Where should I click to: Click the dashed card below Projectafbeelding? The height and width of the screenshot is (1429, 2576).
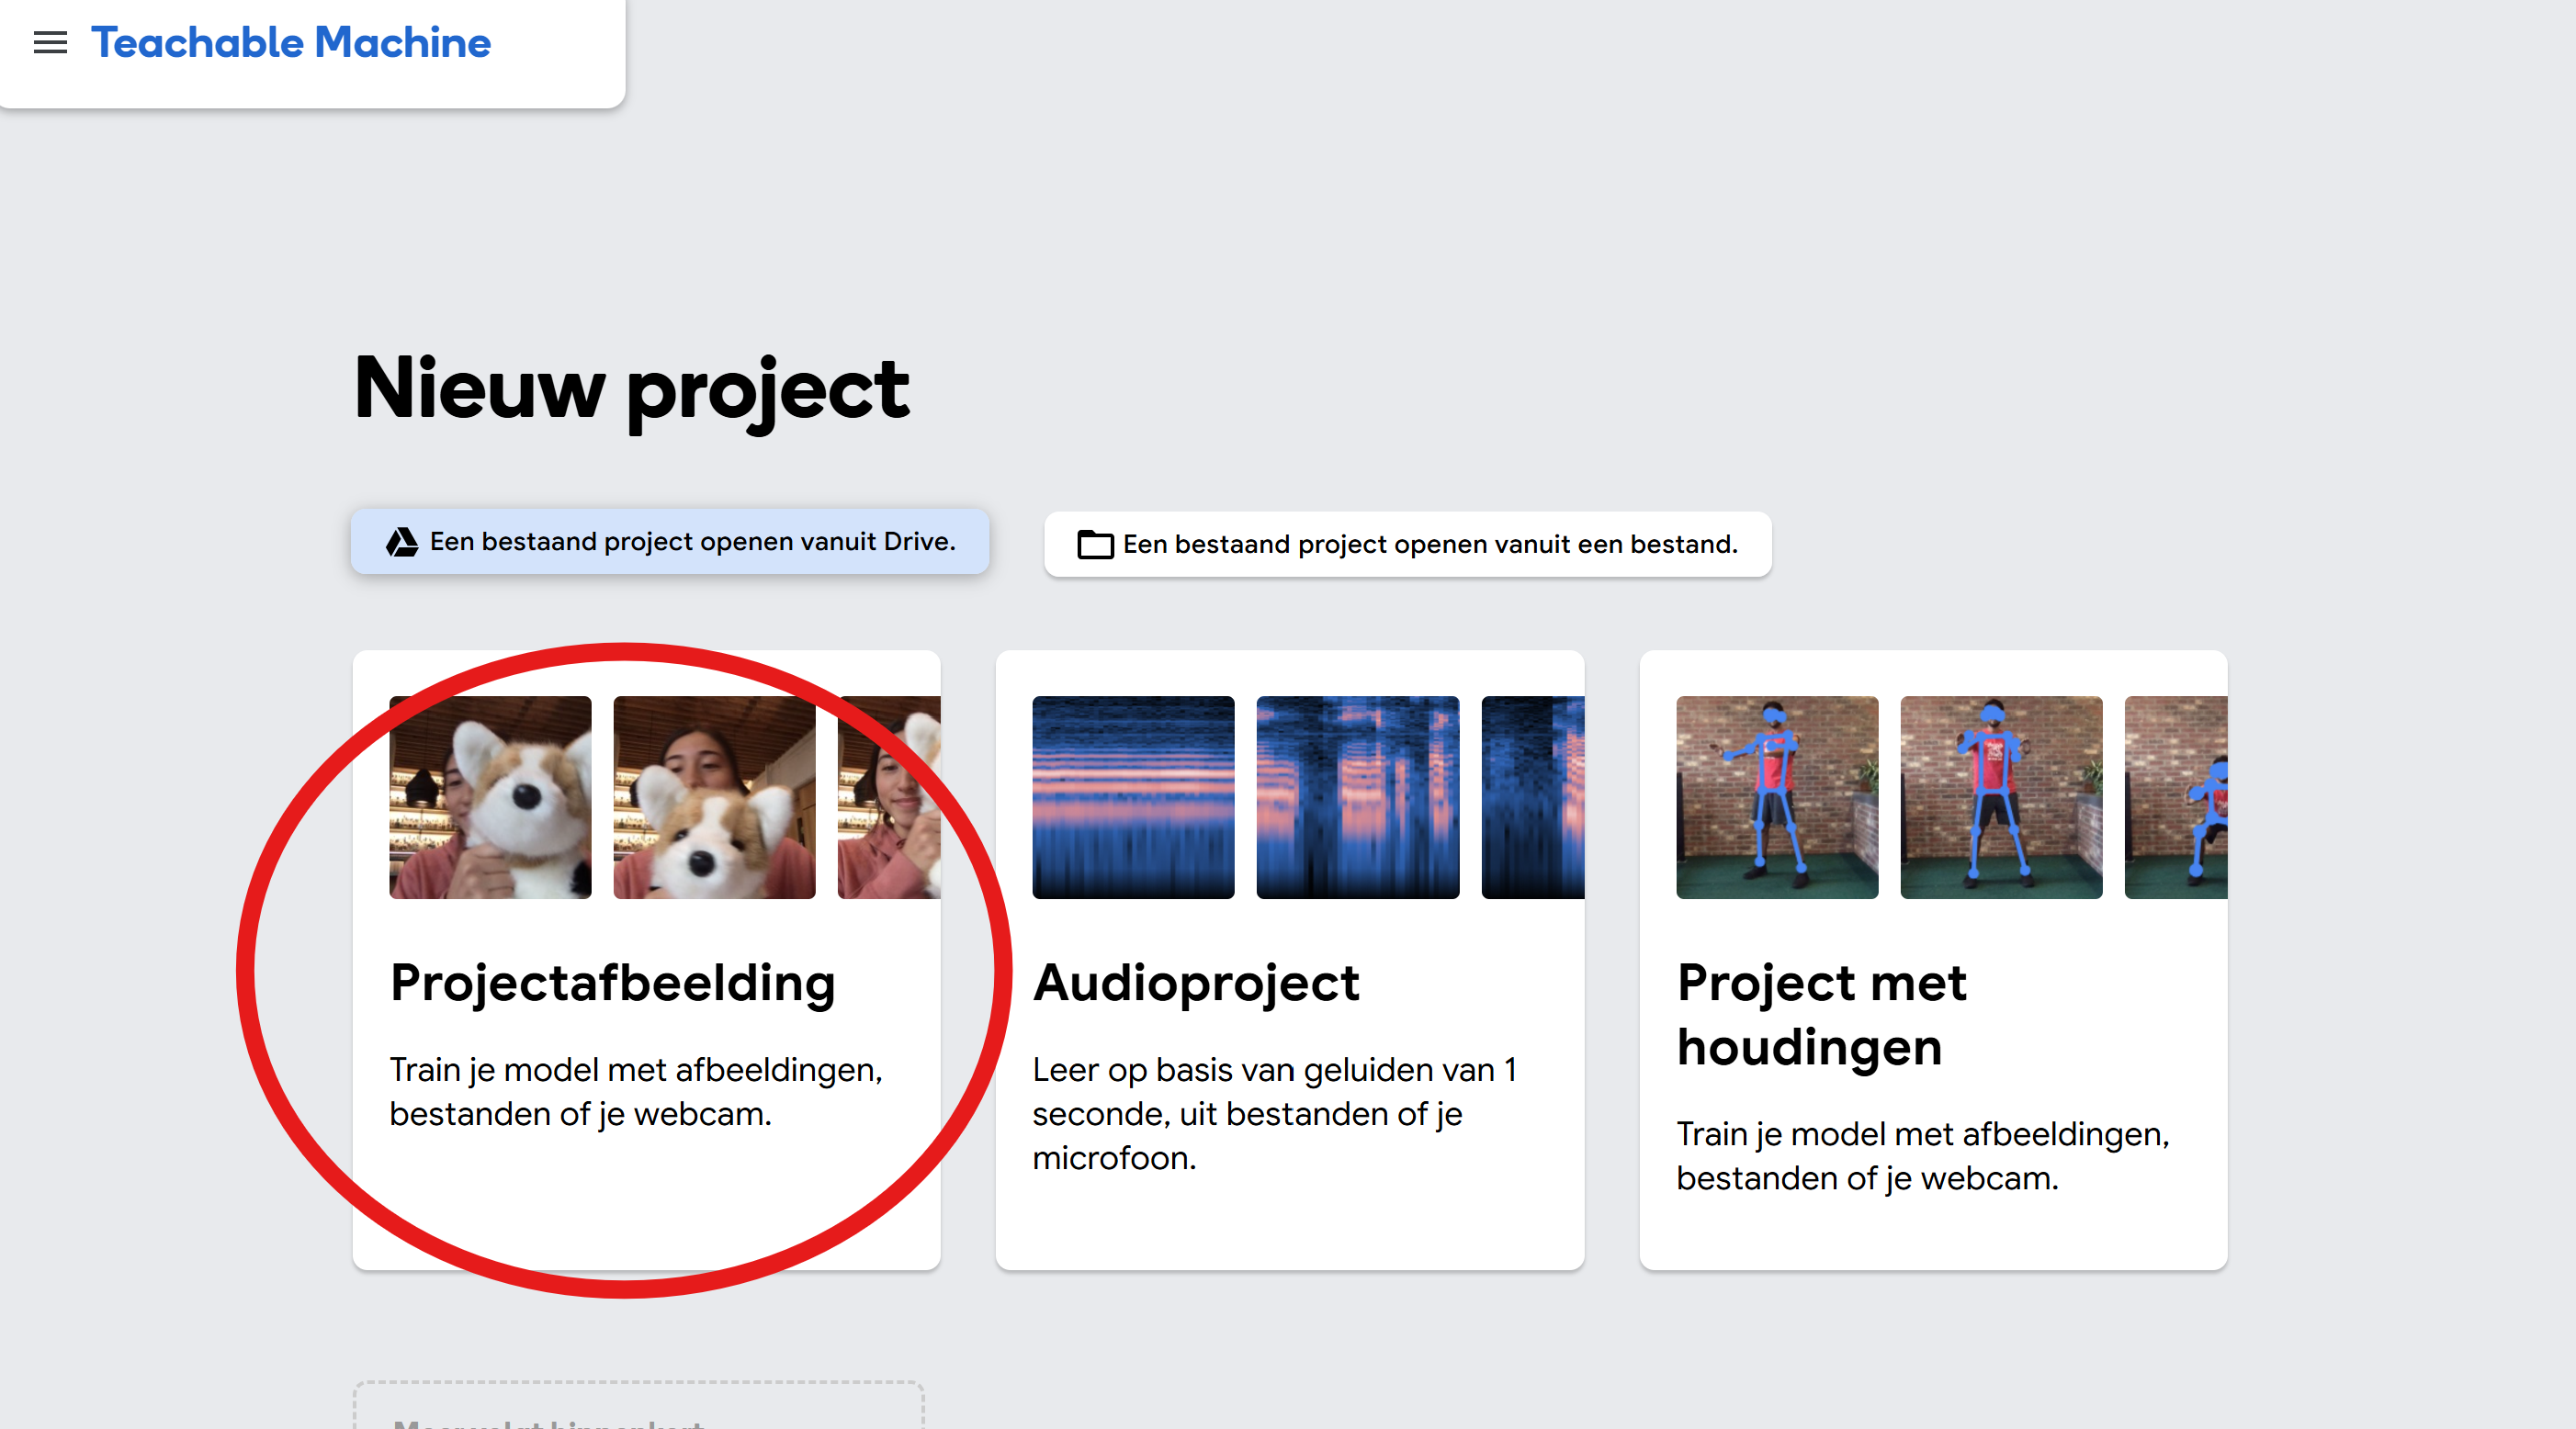point(638,1408)
